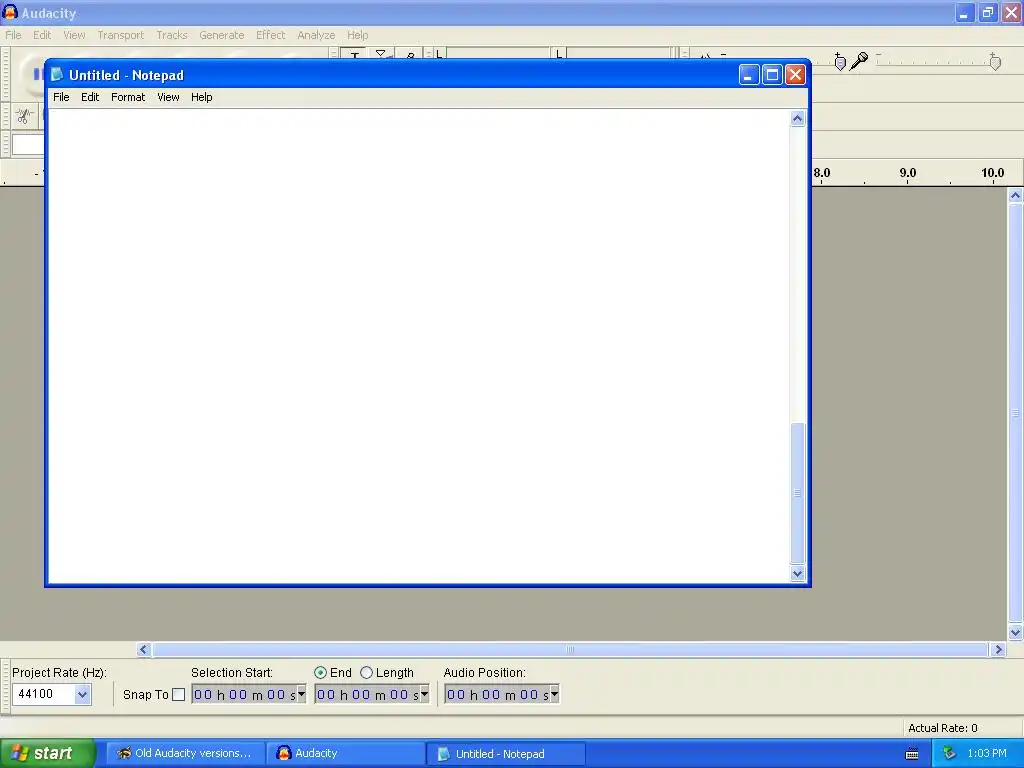Click Notepad scrollbar down arrow
1024x768 pixels.
(x=797, y=573)
